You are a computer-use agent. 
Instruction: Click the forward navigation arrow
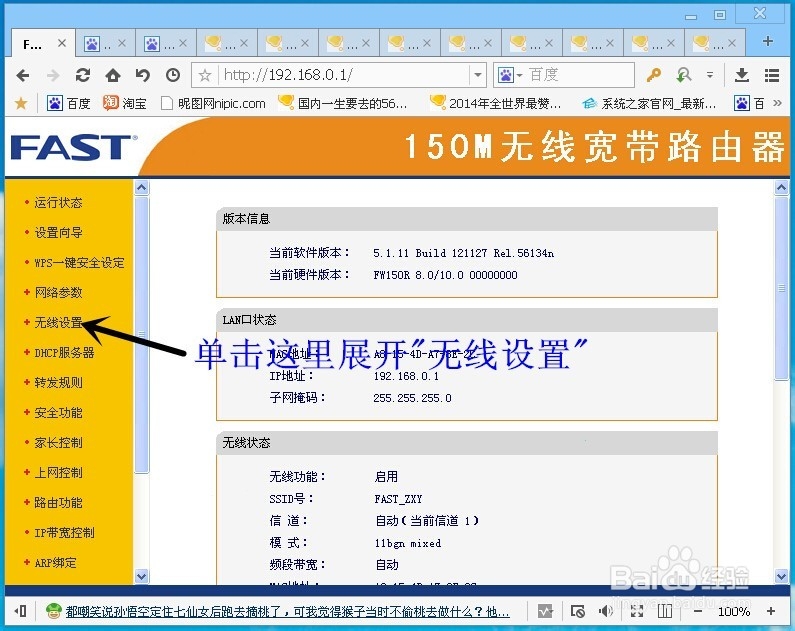click(53, 76)
